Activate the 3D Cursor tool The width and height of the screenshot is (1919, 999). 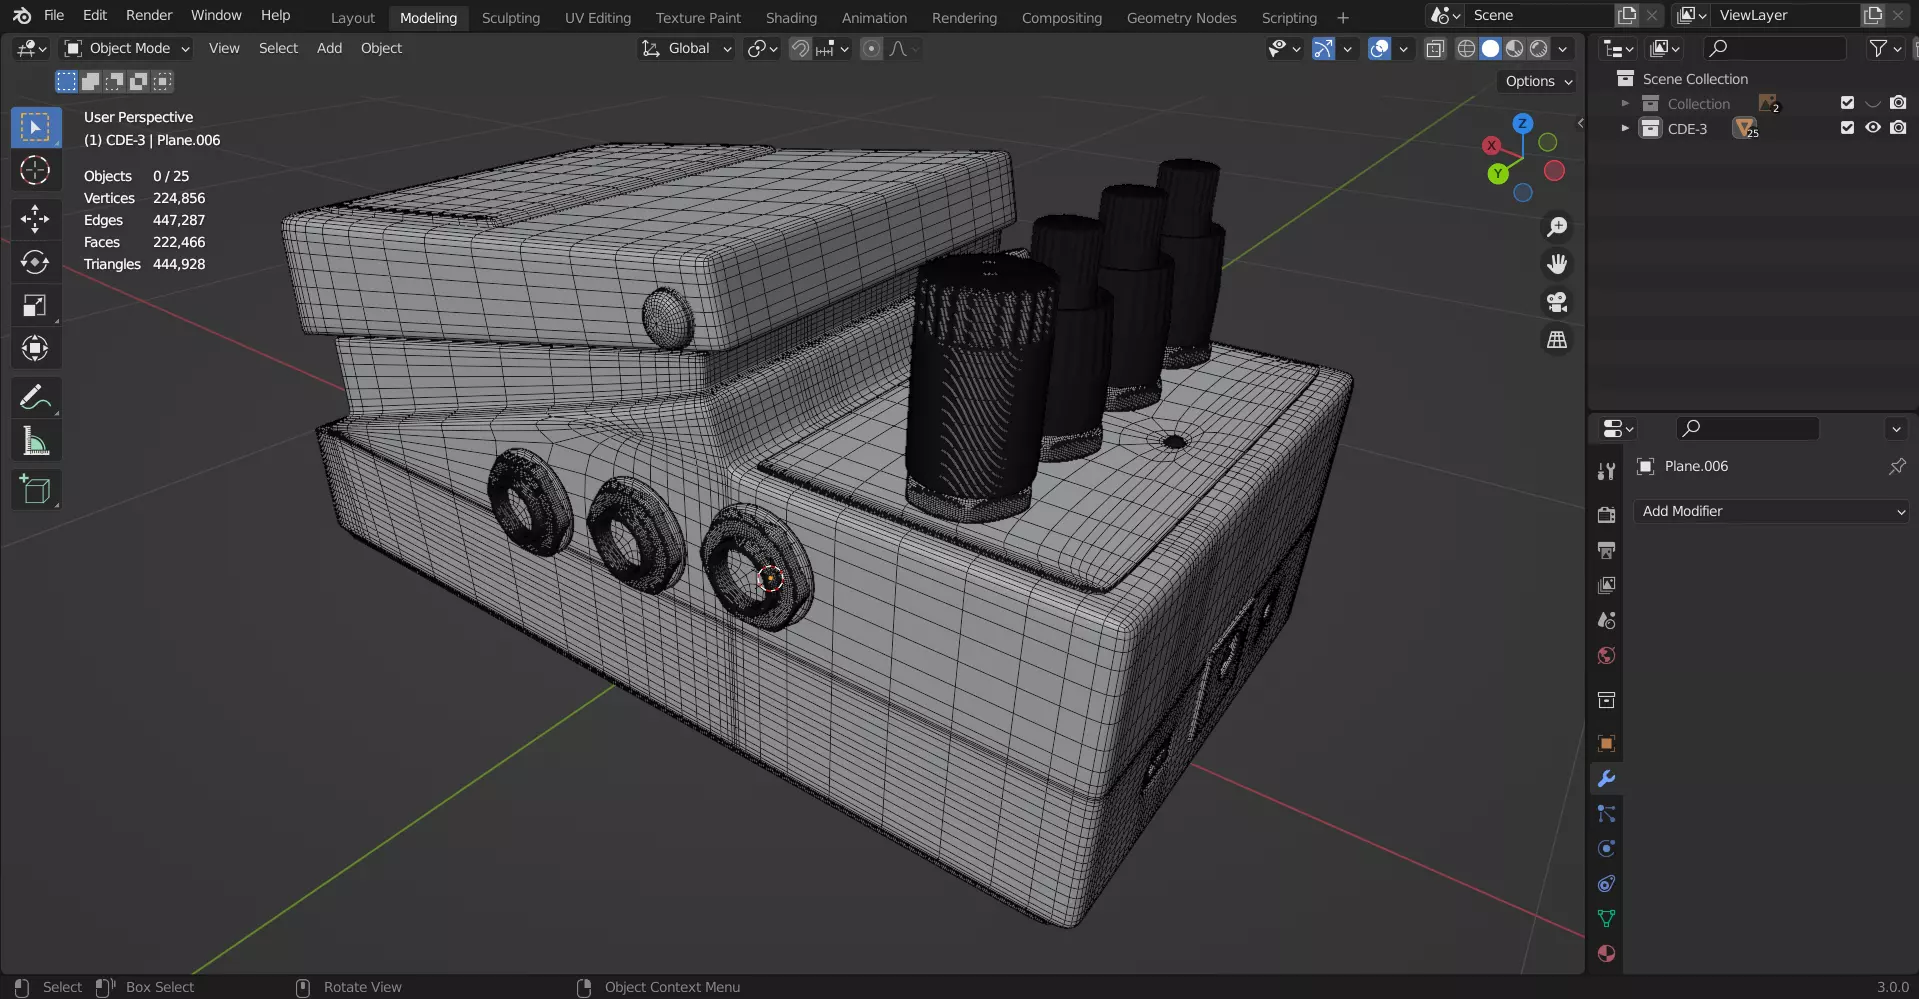35,171
